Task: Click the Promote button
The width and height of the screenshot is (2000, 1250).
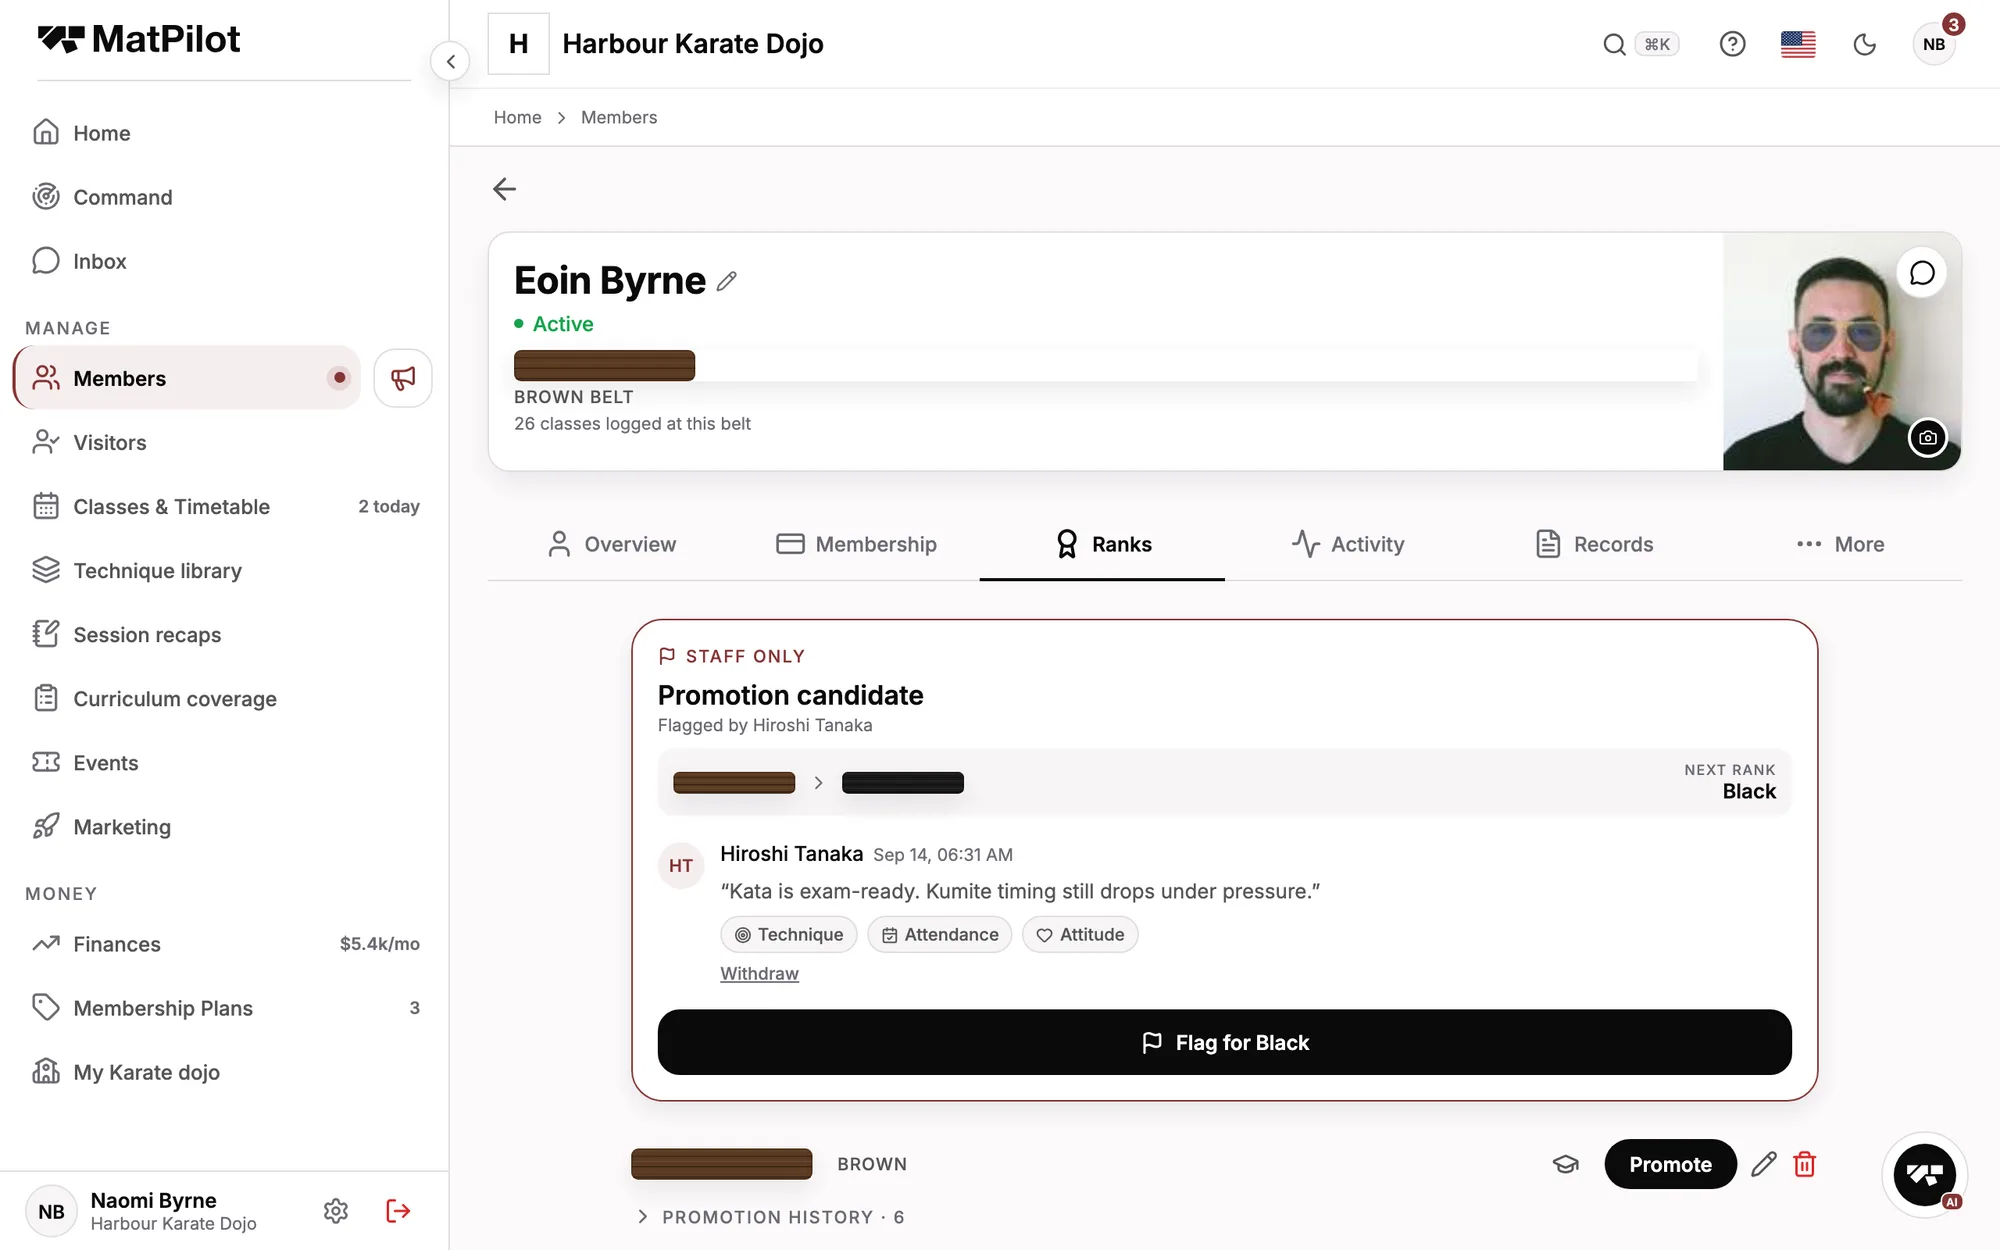Action: click(1670, 1164)
